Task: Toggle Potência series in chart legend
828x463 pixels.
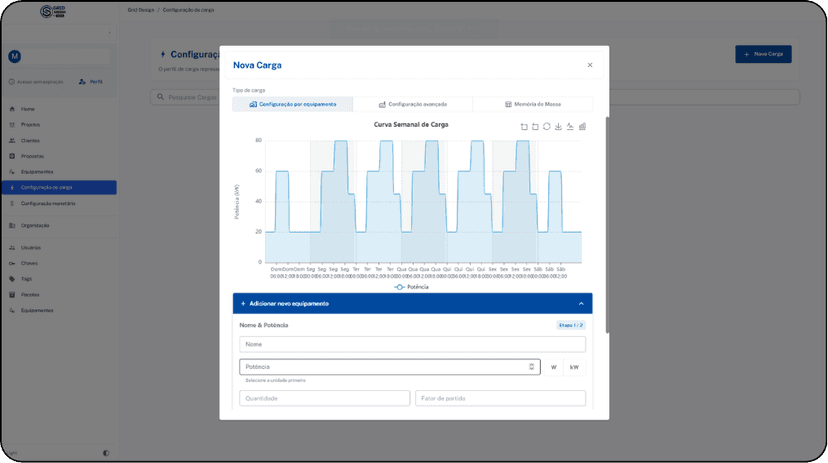Action: [x=411, y=287]
